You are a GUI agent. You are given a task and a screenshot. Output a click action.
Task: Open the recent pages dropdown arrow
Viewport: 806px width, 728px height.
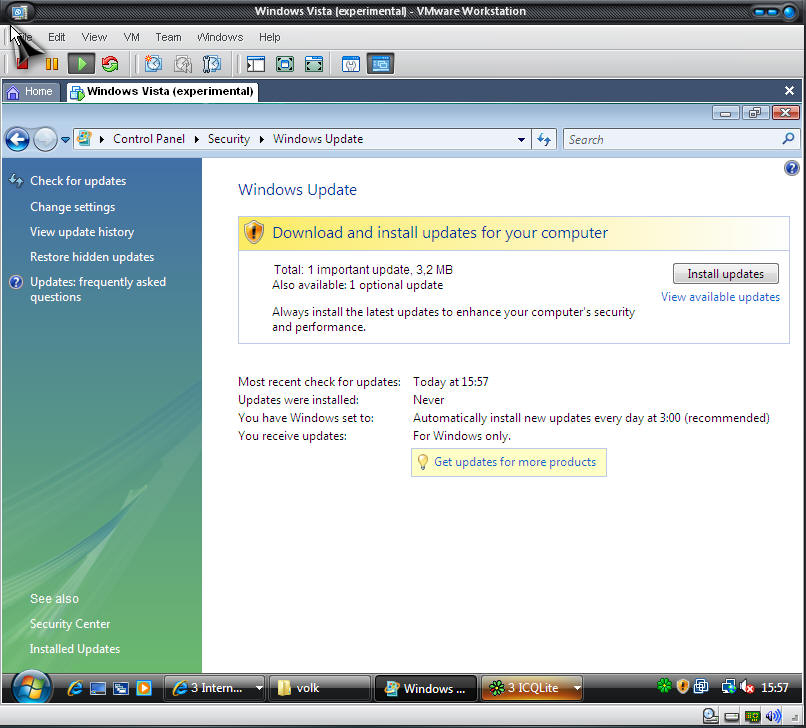click(x=65, y=139)
